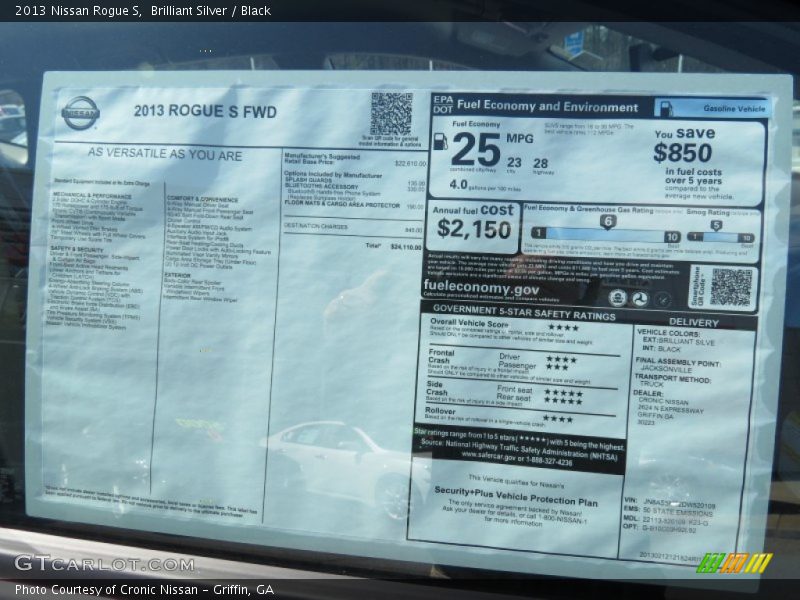Click the "$22,610.00" base price

(410, 164)
